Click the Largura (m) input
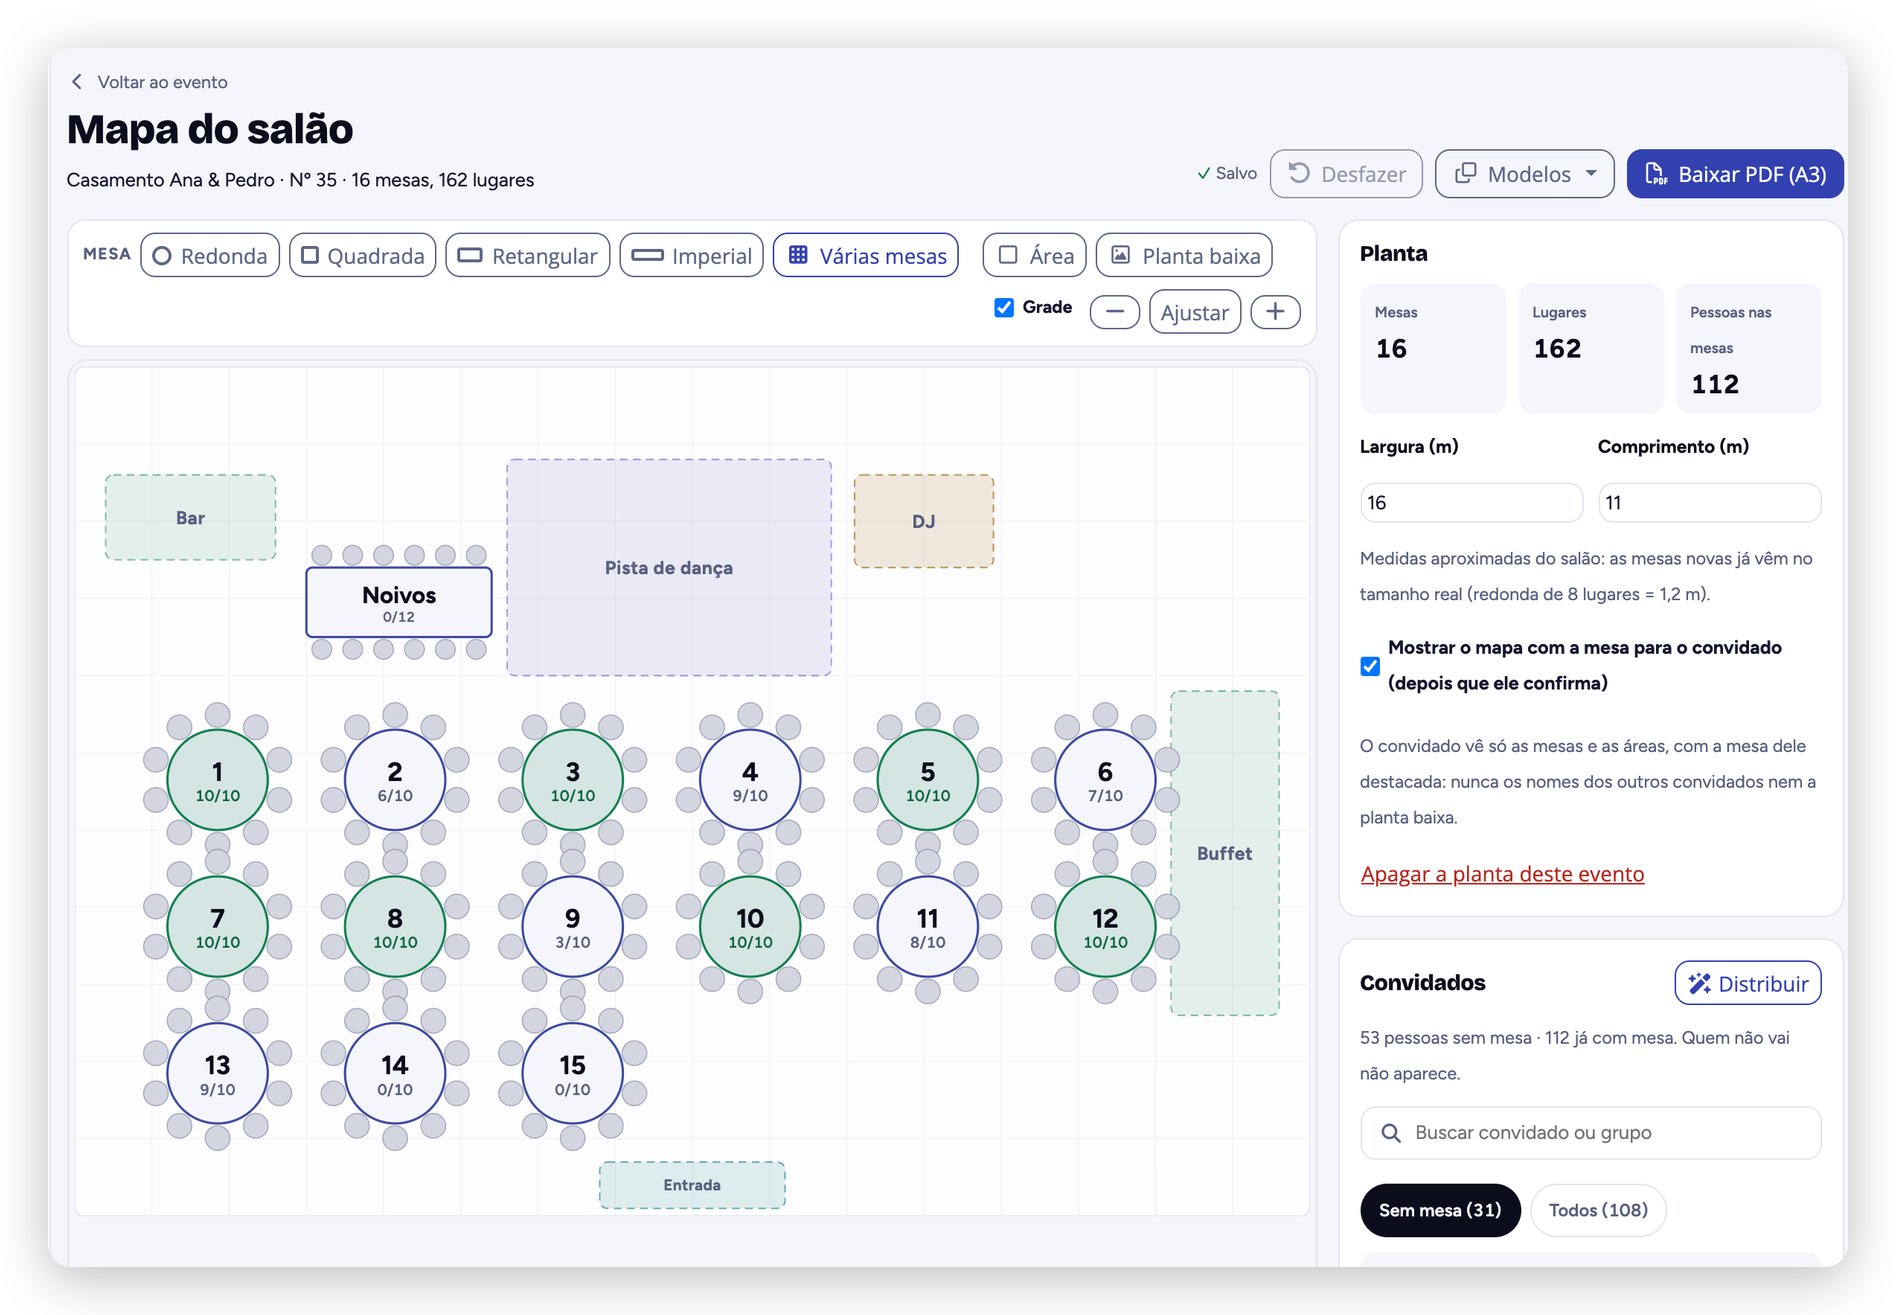 coord(1471,502)
